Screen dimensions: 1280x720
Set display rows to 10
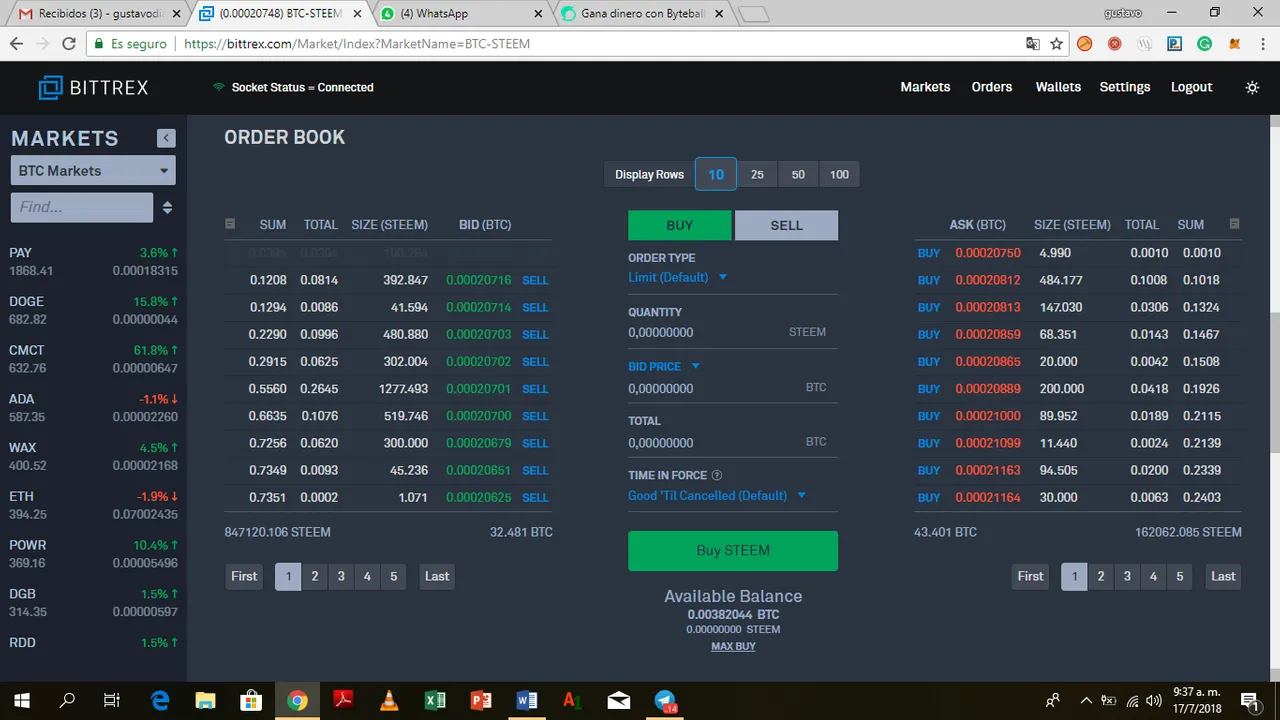coord(716,174)
